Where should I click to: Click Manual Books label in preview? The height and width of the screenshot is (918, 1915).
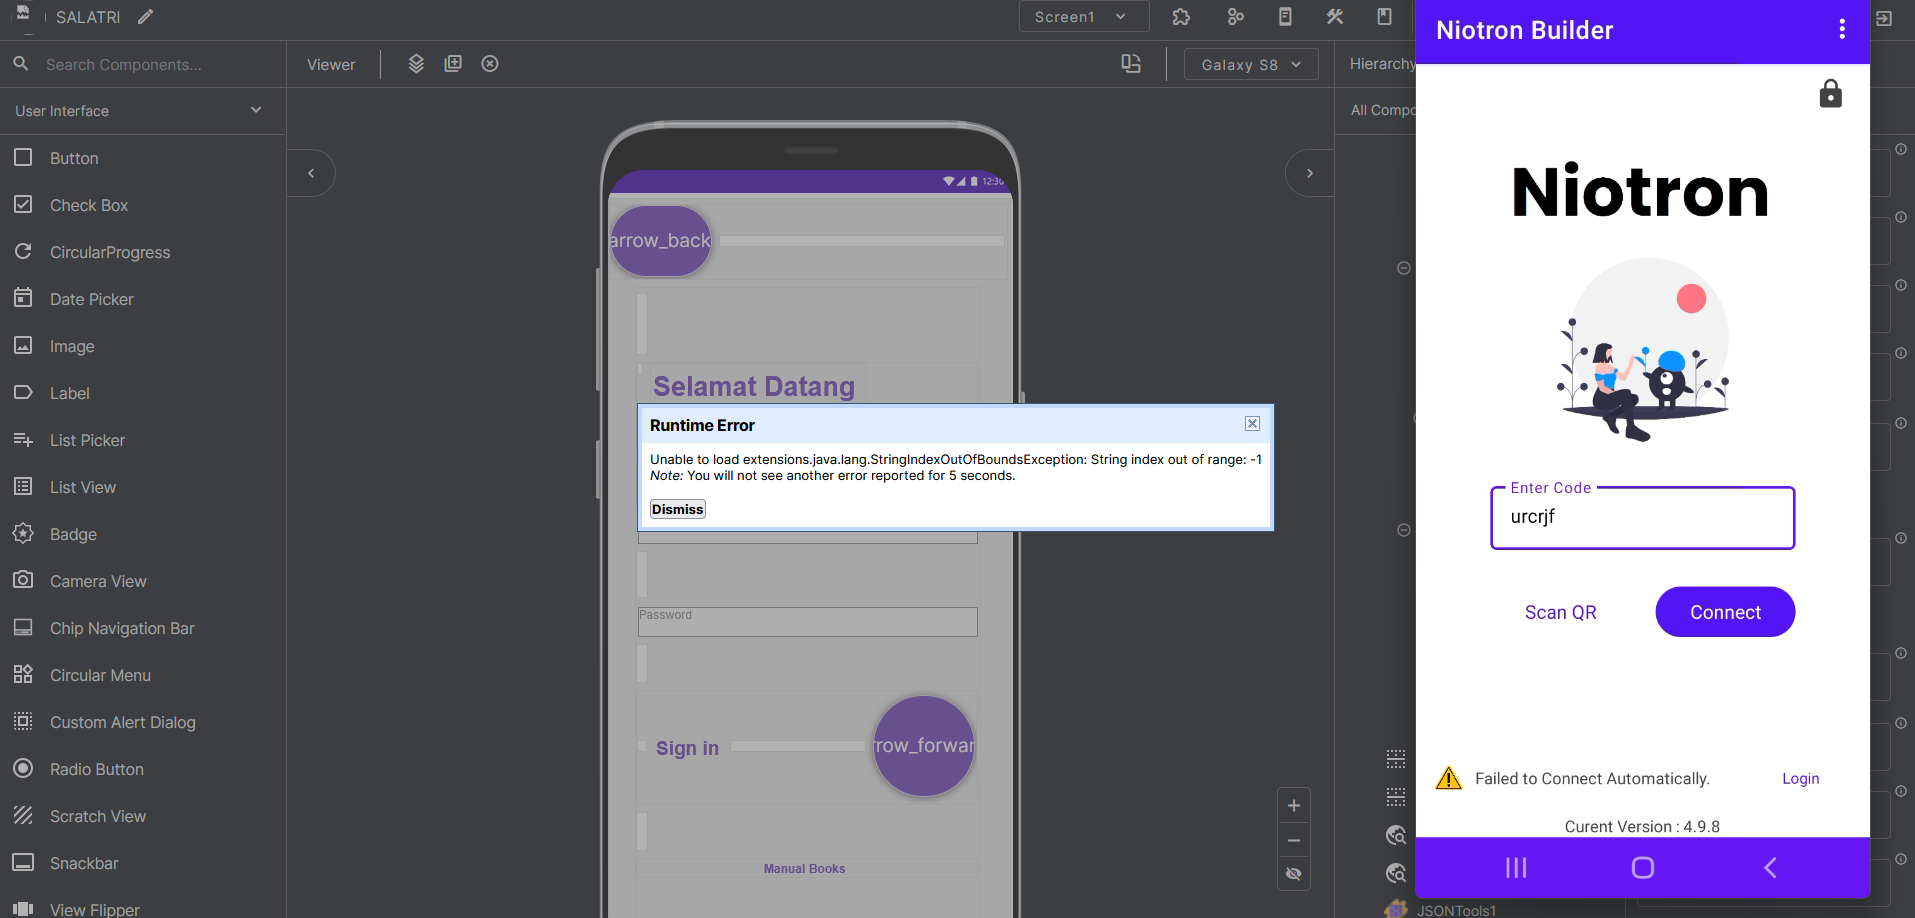click(805, 869)
